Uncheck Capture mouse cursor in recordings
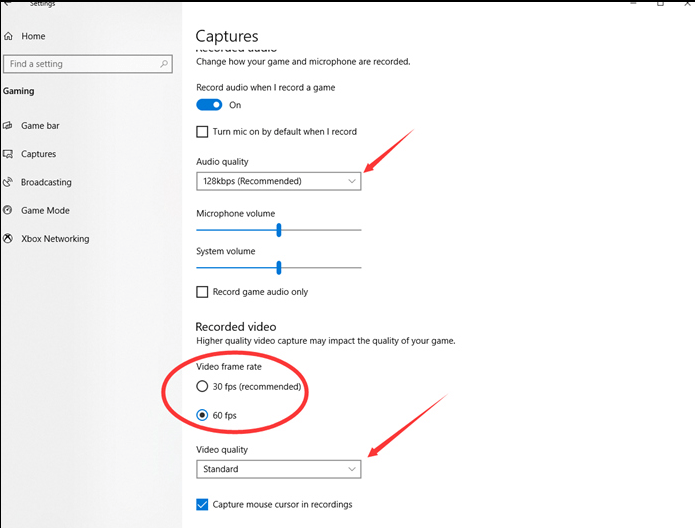 (203, 504)
